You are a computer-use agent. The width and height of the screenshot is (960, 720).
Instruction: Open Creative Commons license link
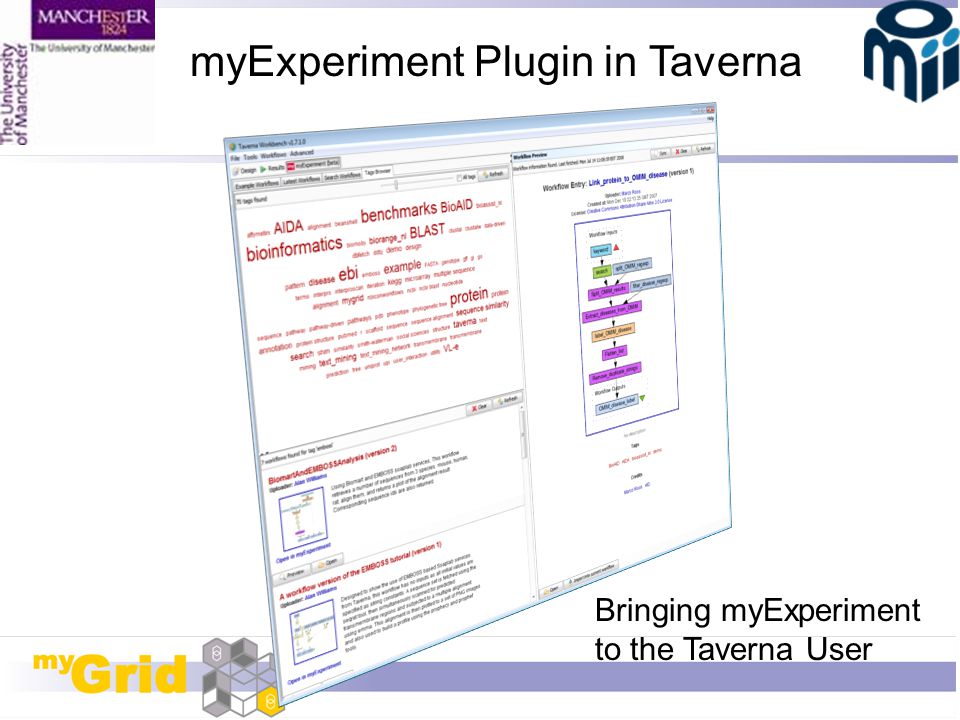point(629,205)
